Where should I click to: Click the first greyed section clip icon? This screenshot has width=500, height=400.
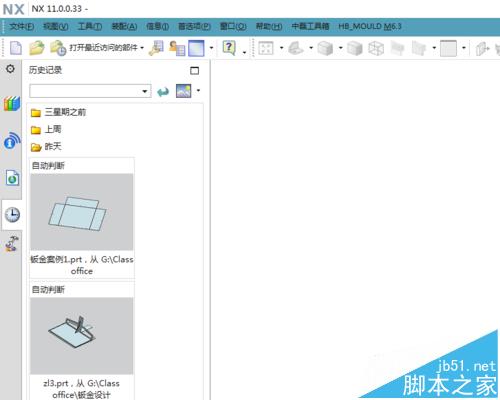(397, 48)
